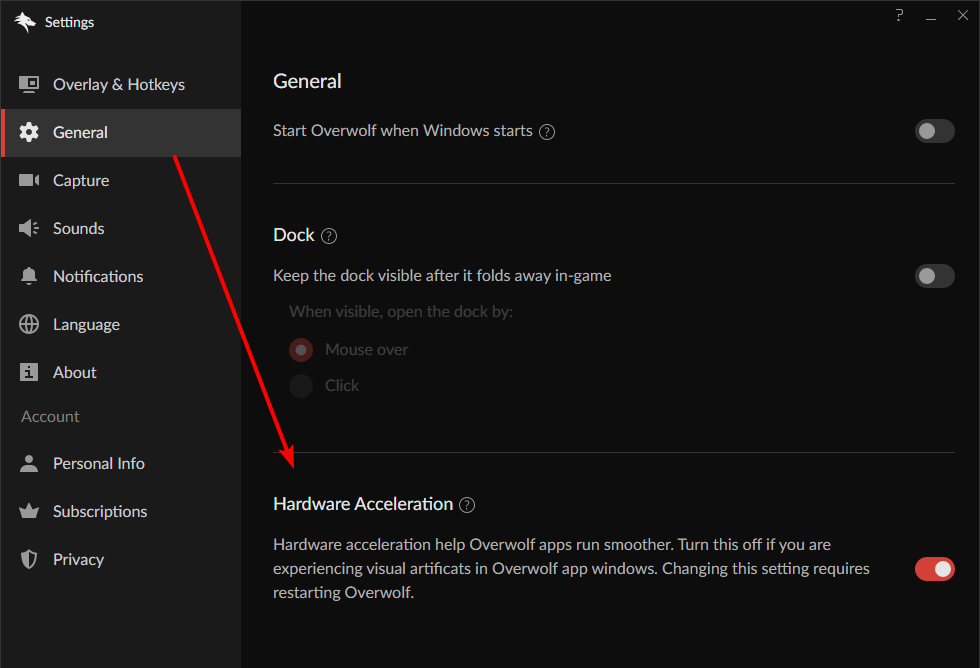
Task: Open the Personal Info section
Action: coord(121,464)
